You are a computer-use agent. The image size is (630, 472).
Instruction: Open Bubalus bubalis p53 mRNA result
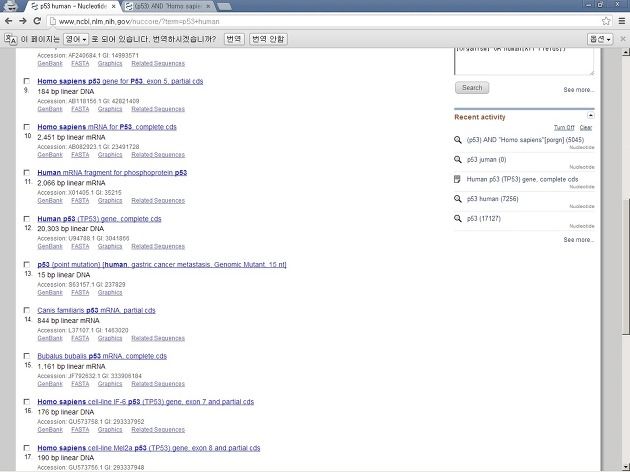click(x=102, y=356)
